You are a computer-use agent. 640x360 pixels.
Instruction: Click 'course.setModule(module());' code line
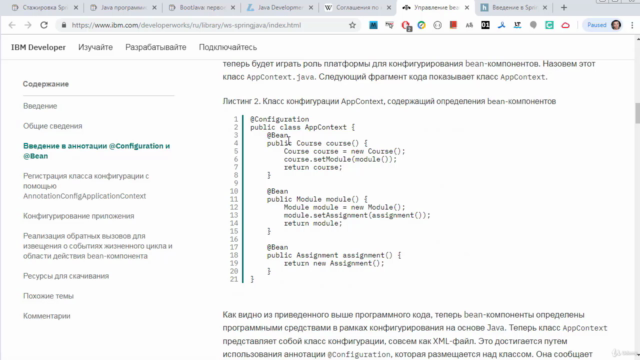coord(340,159)
